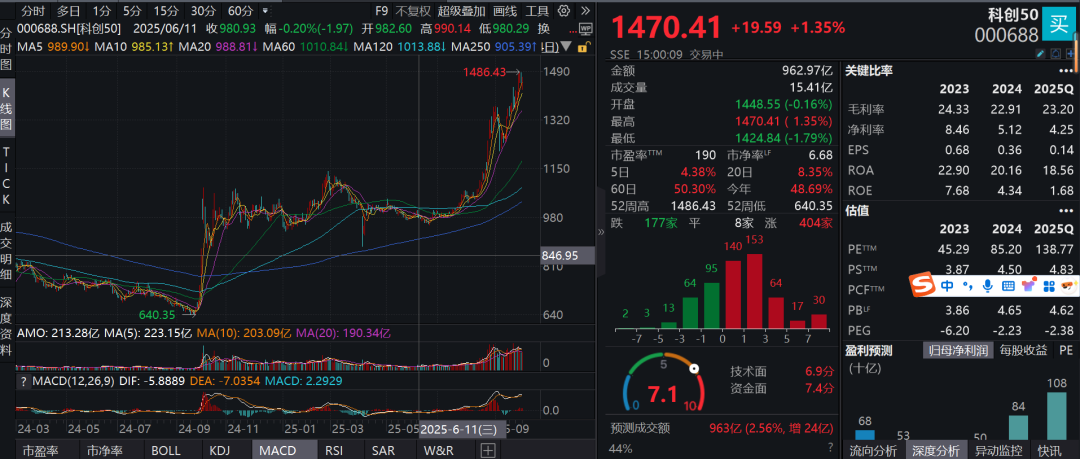Screen dimensions: 1080x459
Task: Add 科创50 to watchlist plus icon
Action: (x=1070, y=54)
